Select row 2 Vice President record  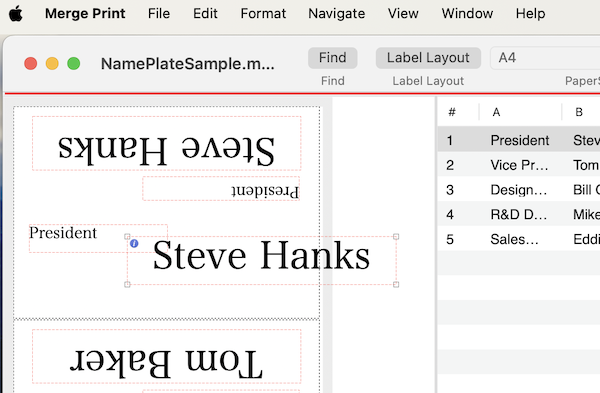click(x=519, y=165)
